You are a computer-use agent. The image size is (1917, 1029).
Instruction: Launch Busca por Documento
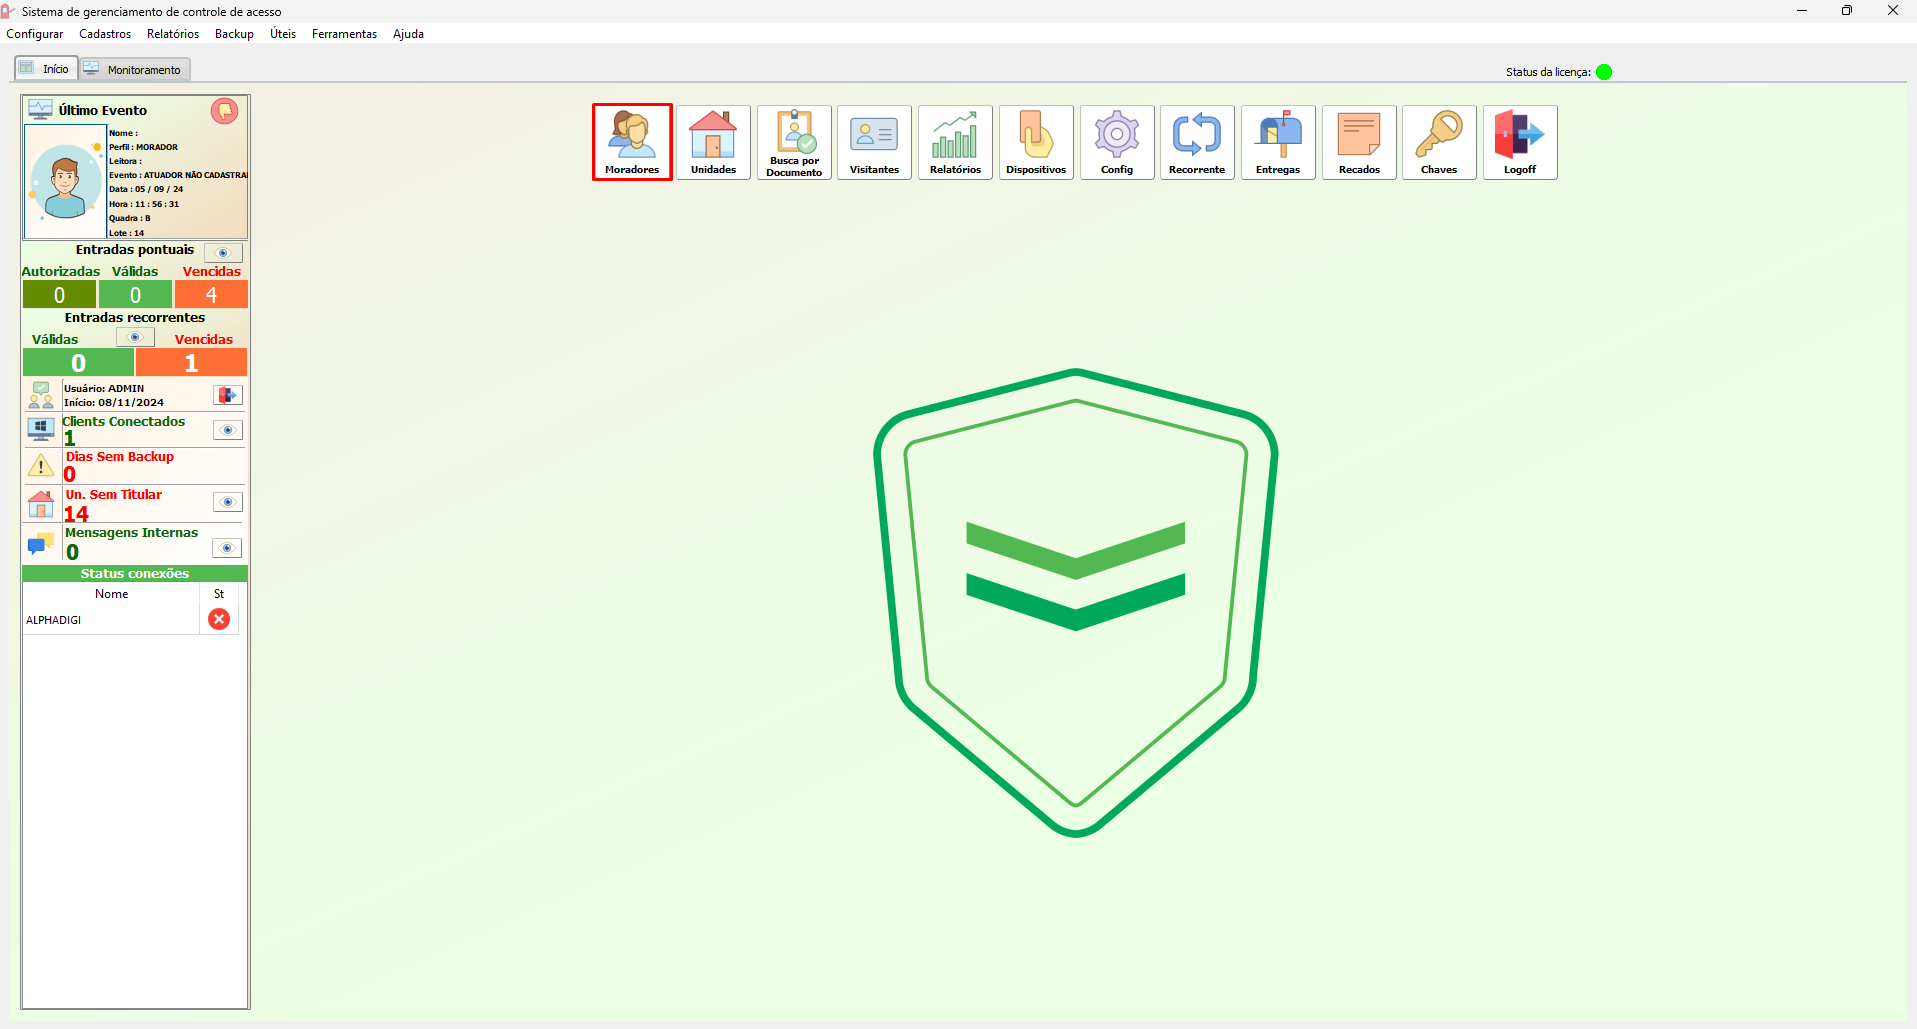click(x=794, y=142)
